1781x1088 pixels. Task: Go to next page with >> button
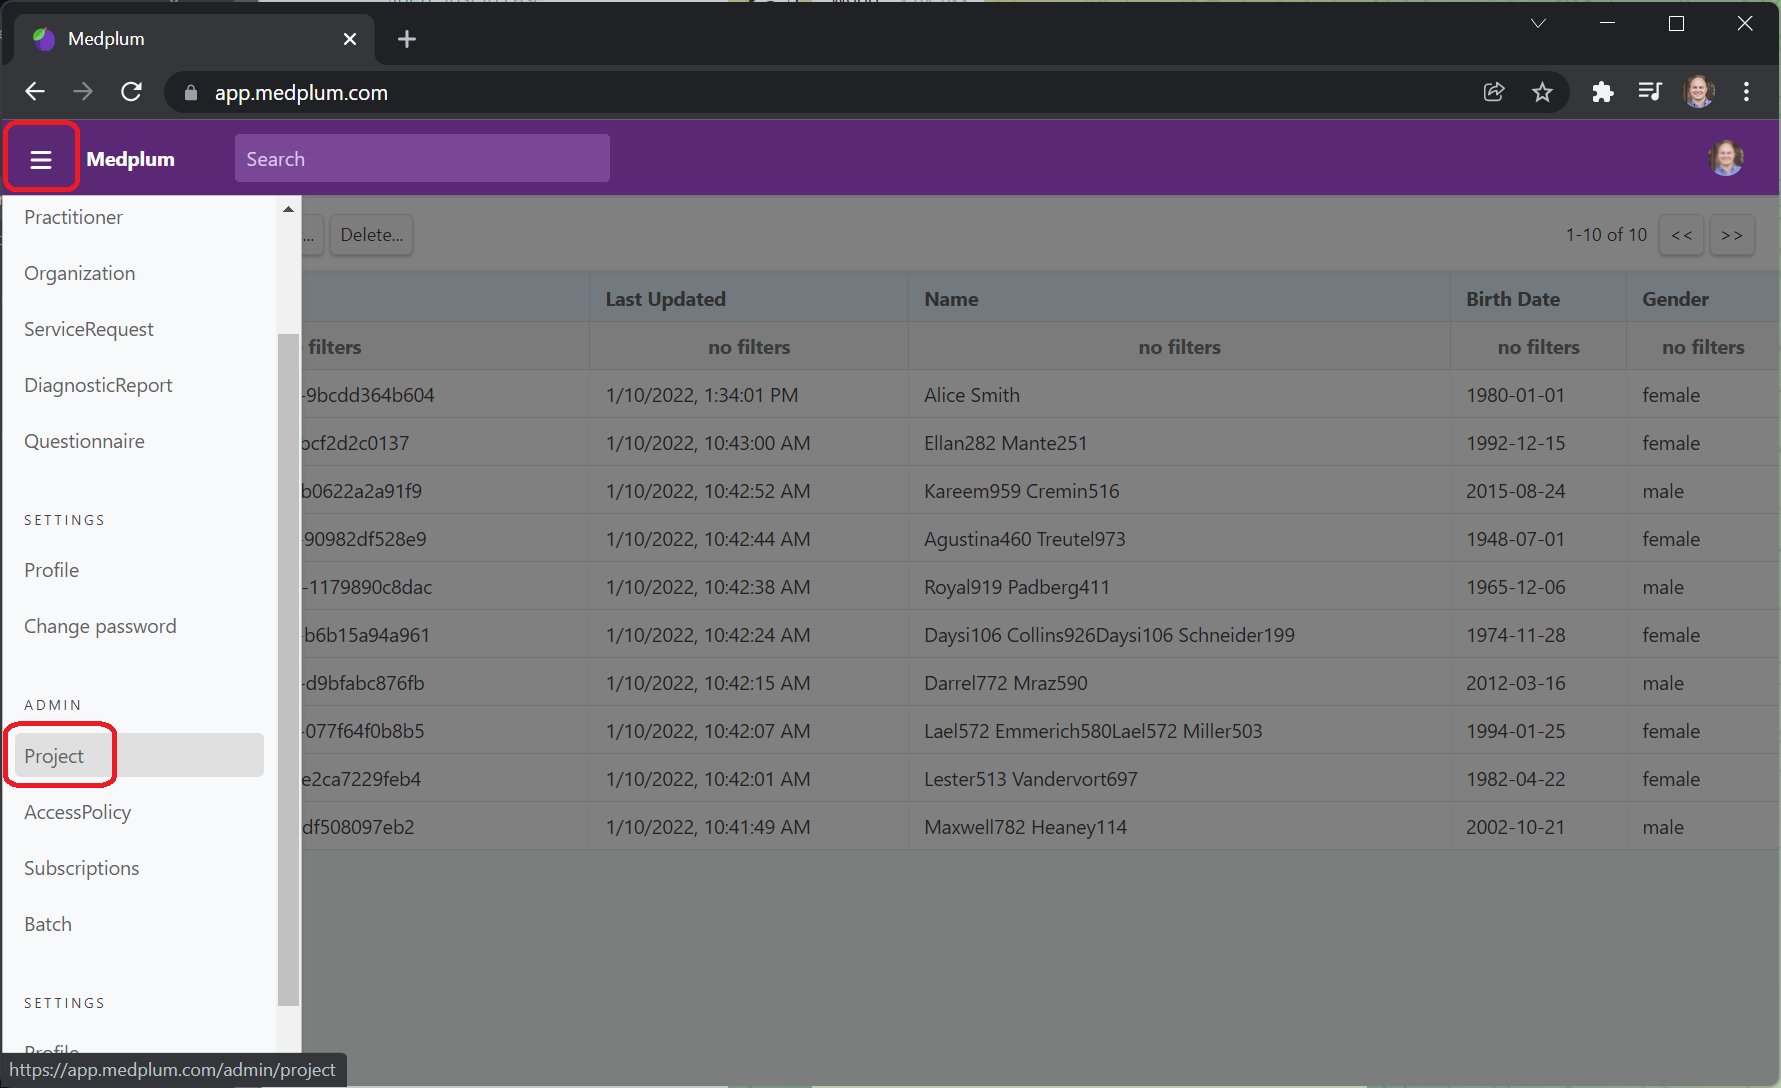pyautogui.click(x=1732, y=234)
